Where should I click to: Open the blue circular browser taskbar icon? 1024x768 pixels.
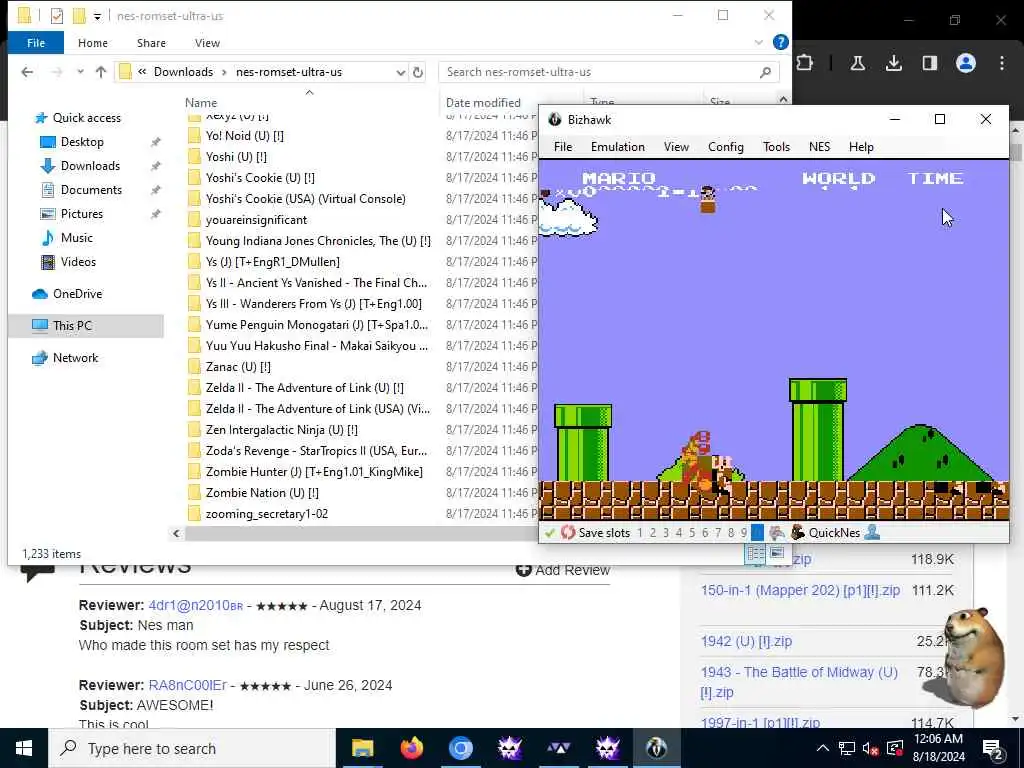point(460,748)
